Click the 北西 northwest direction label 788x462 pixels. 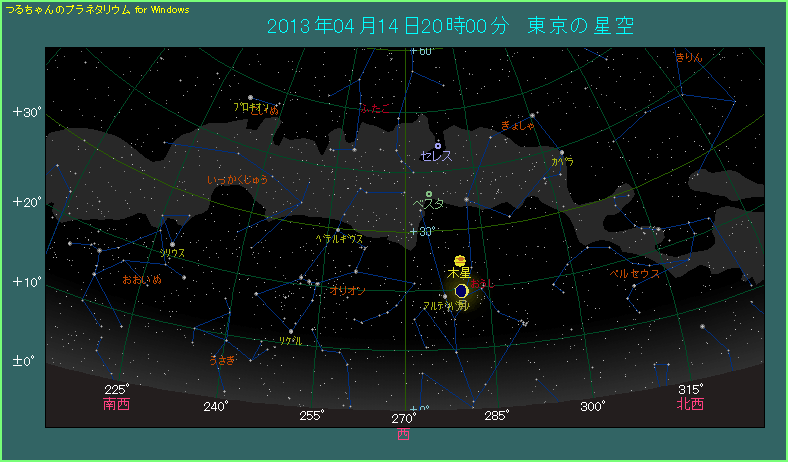[x=690, y=405]
